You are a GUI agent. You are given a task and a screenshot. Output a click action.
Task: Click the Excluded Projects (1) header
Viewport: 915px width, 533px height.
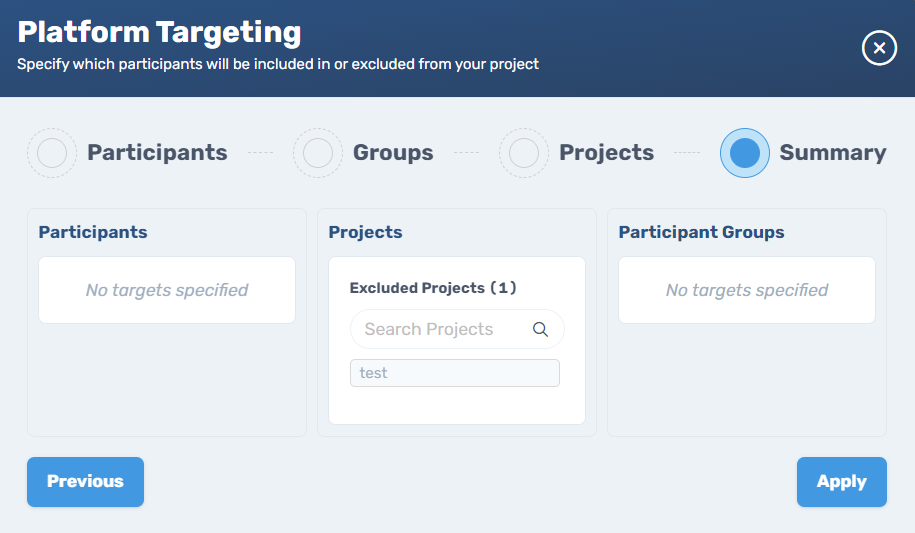[433, 288]
